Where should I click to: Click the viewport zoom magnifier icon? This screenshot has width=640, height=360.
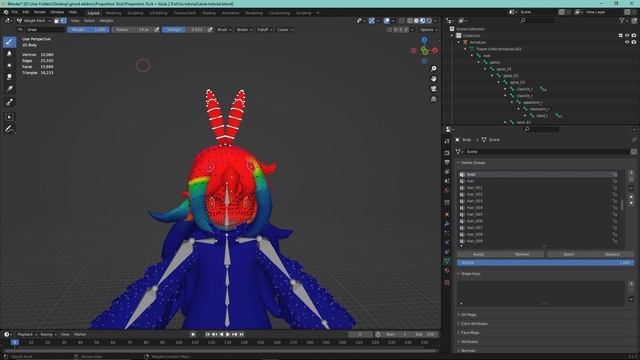pyautogui.click(x=433, y=69)
